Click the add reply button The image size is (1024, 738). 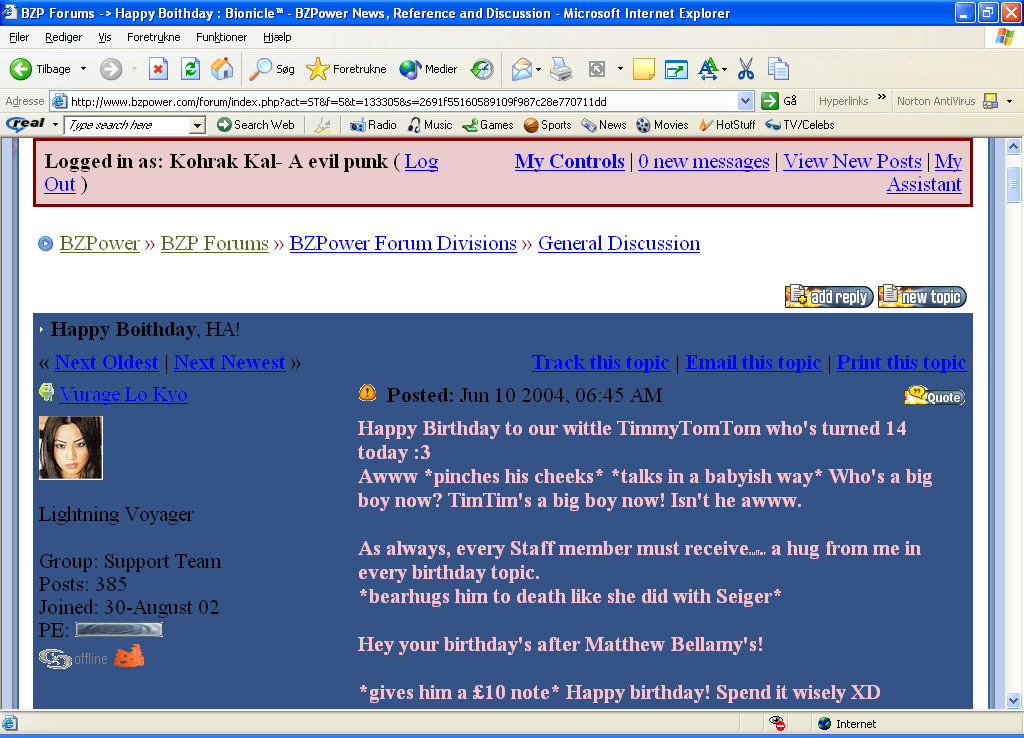click(x=829, y=296)
